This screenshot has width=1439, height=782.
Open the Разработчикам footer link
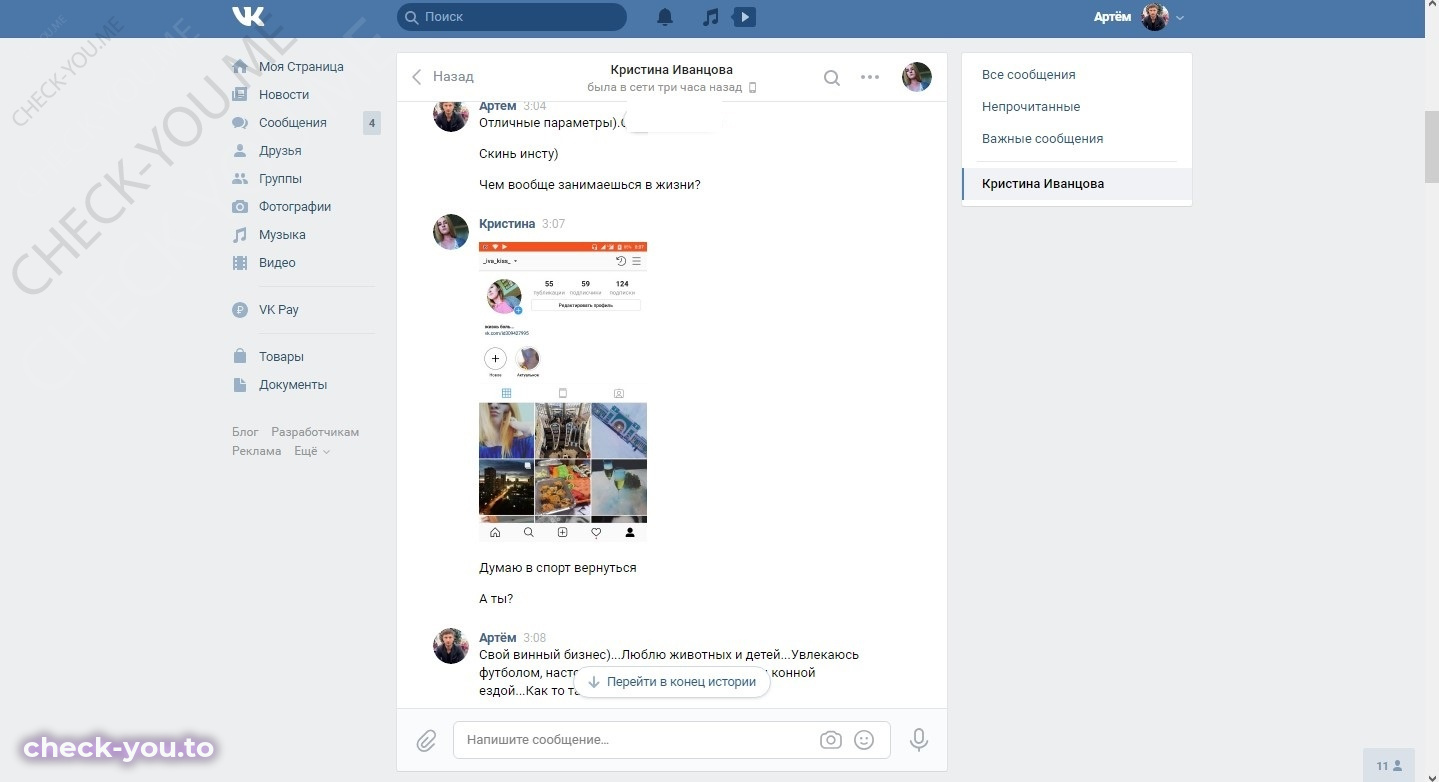[x=315, y=432]
